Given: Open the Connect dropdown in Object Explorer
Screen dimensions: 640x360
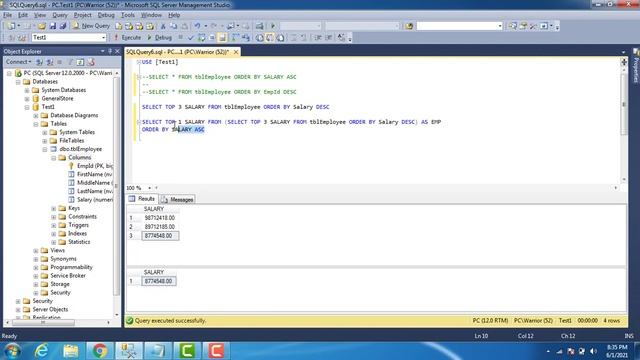Looking at the screenshot, I should click(18, 62).
